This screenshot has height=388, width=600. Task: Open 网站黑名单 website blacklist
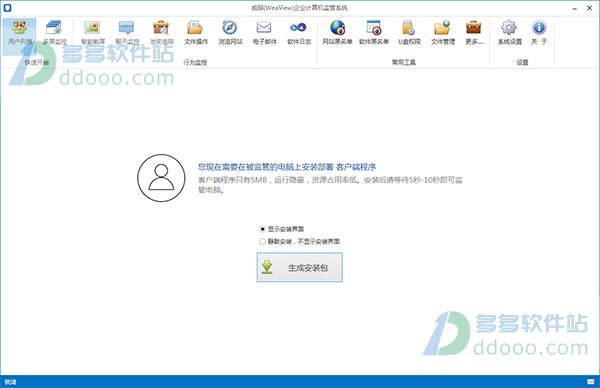click(x=337, y=33)
